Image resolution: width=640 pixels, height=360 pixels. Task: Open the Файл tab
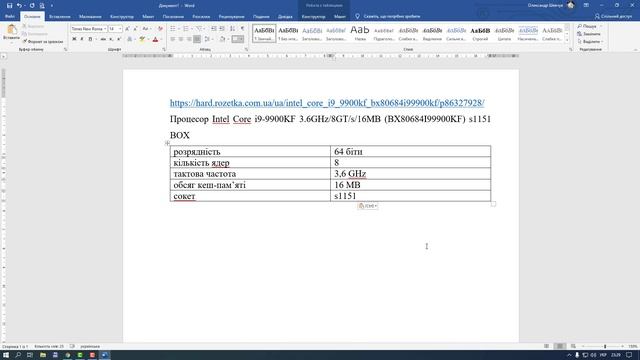(10, 17)
